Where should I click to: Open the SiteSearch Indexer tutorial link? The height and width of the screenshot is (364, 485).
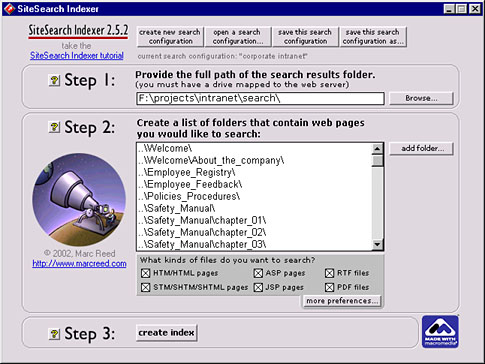[77, 55]
